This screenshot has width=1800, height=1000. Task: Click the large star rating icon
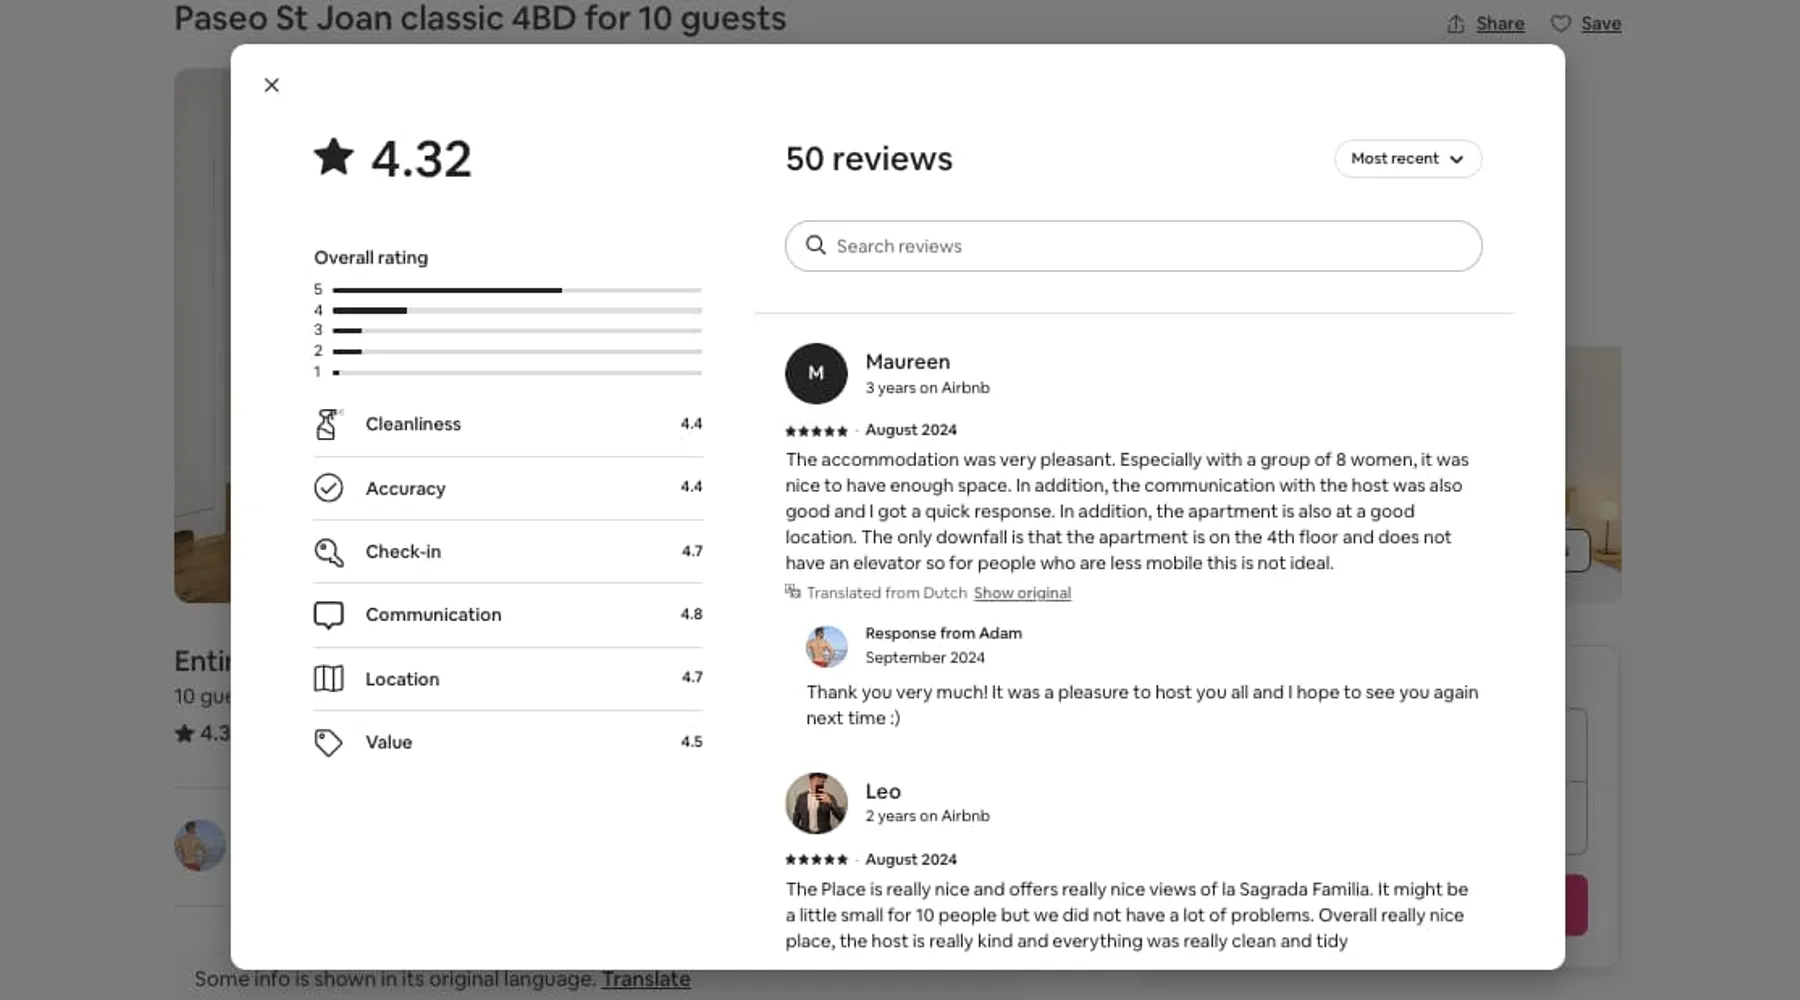[334, 157]
